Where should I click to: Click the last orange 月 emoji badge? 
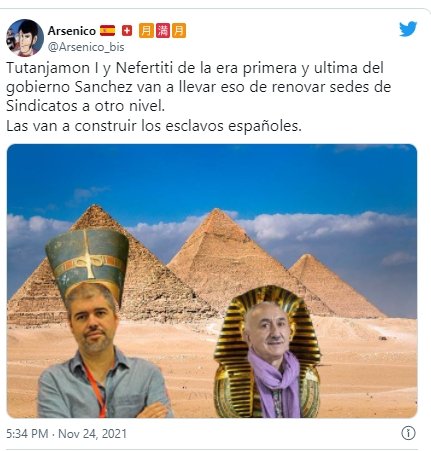(179, 31)
